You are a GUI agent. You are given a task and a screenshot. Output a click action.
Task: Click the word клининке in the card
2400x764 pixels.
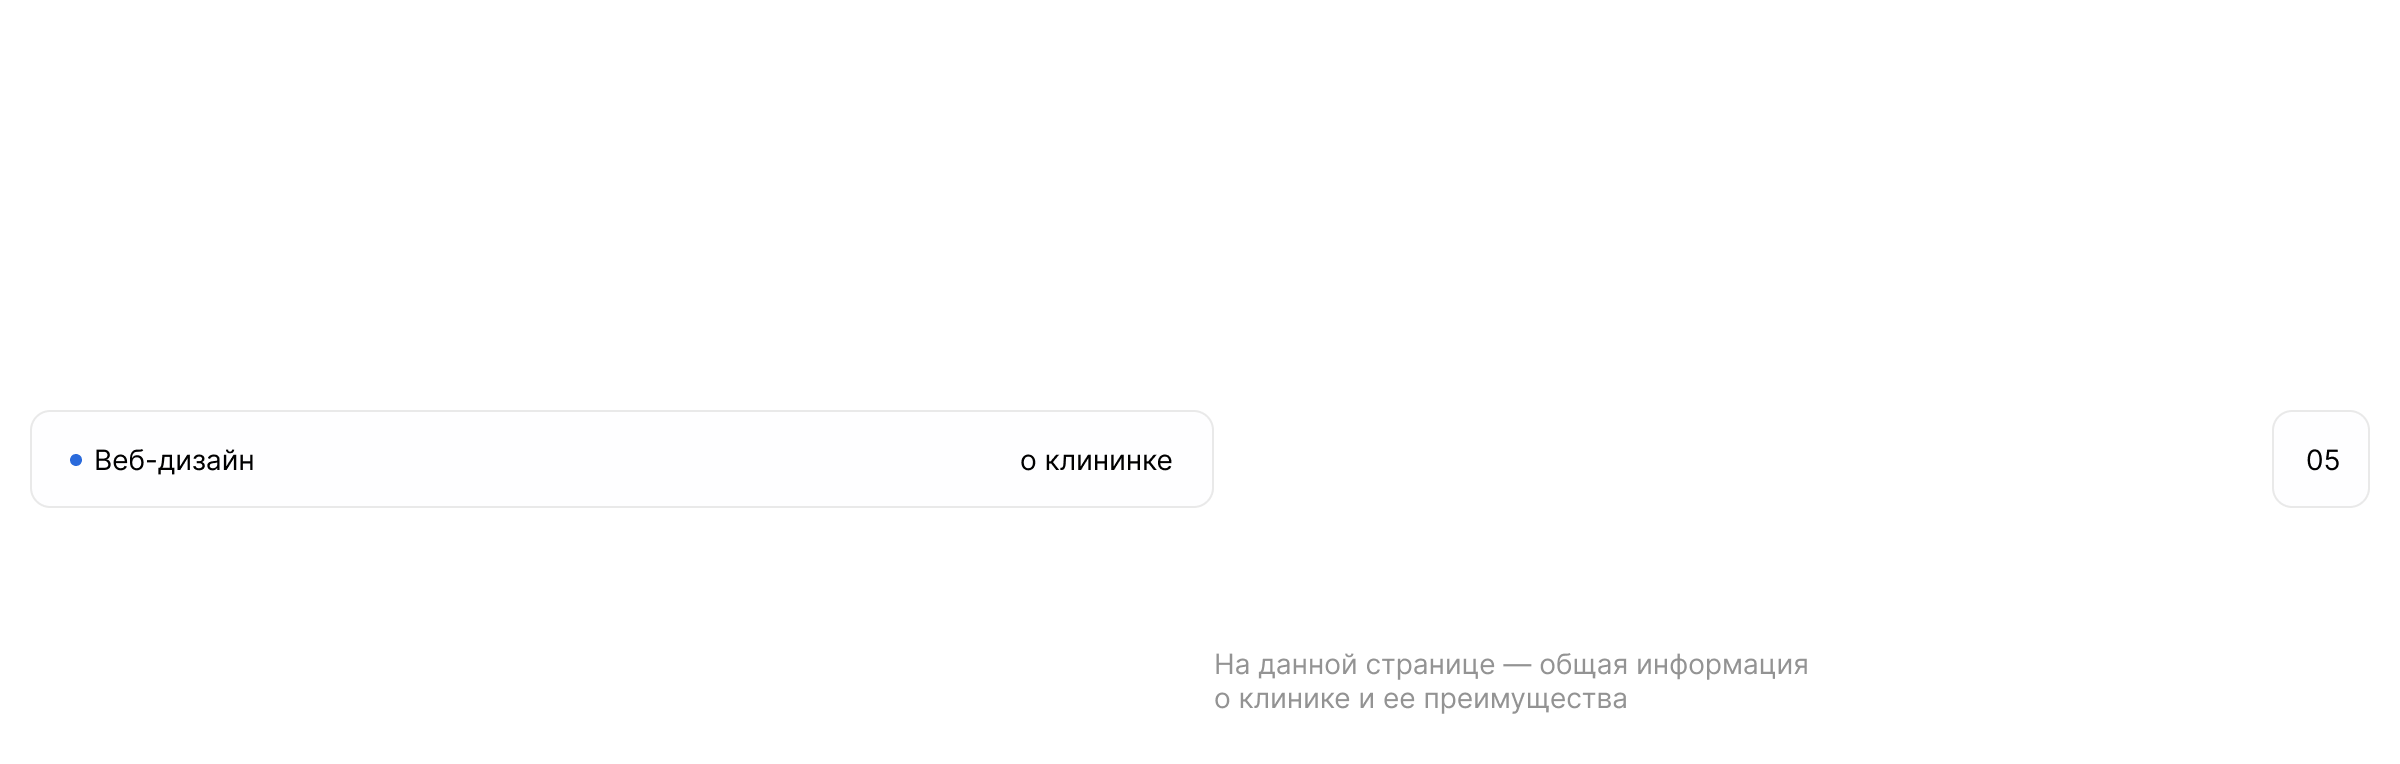(1108, 460)
